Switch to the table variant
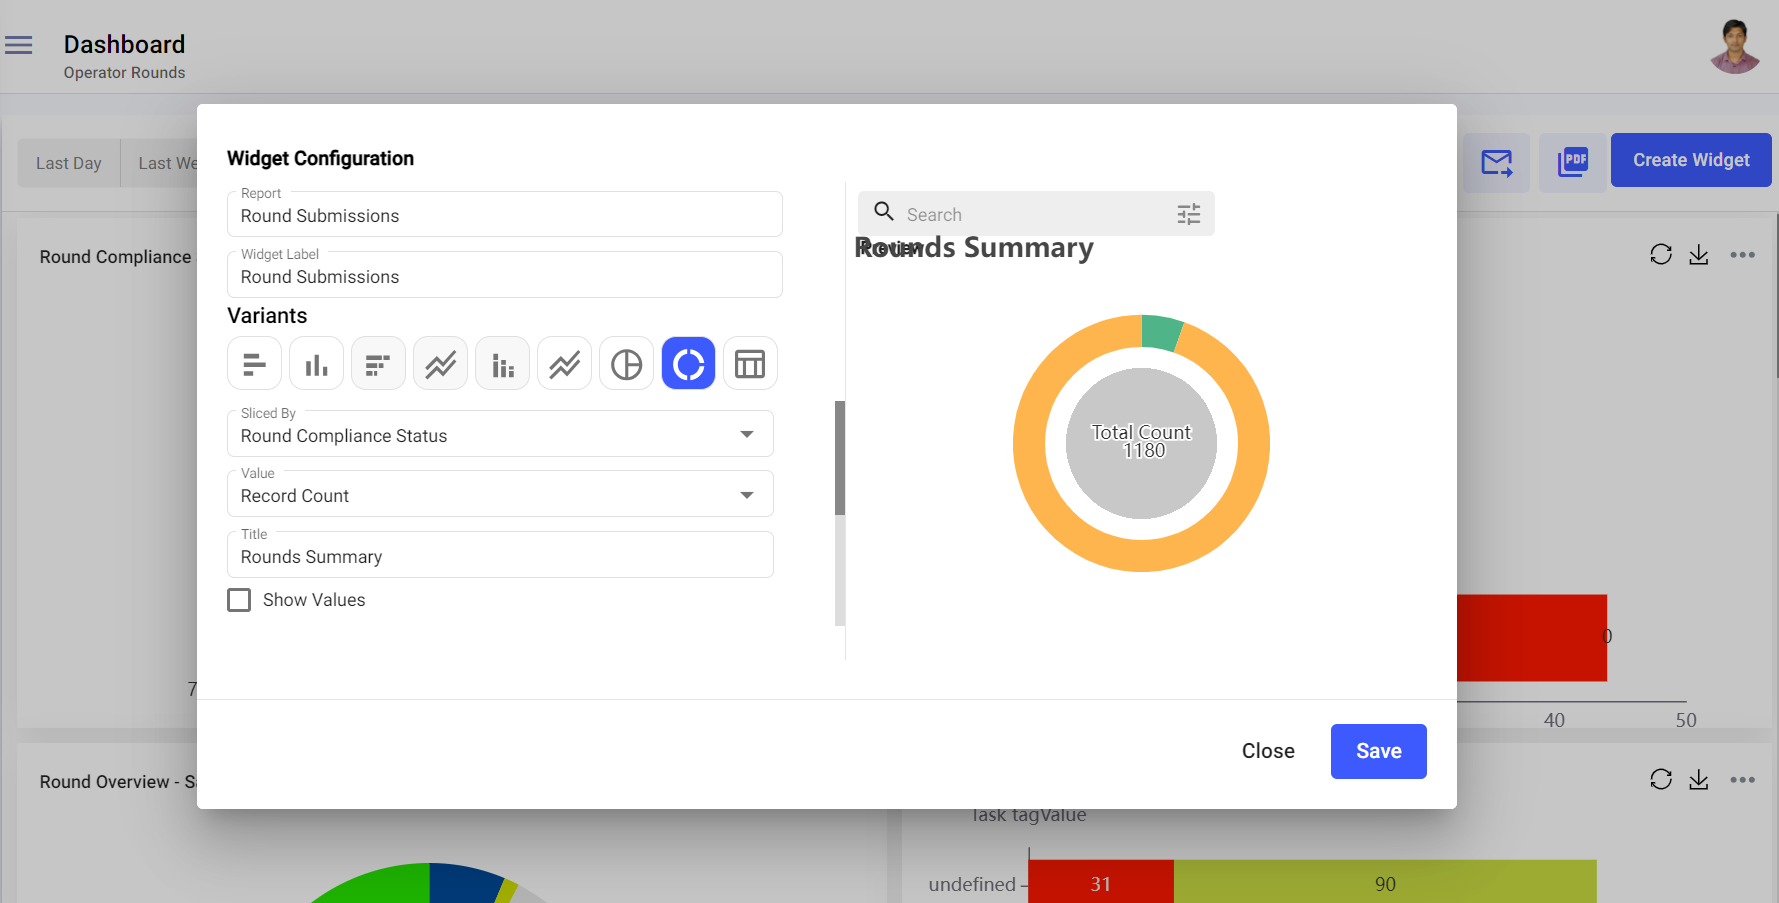This screenshot has height=903, width=1779. pos(750,364)
